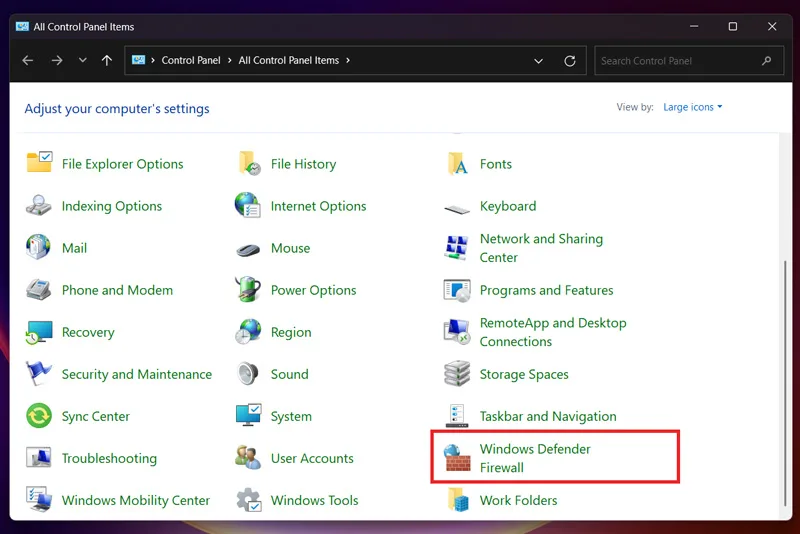Open the Security and Maintenance flag icon
This screenshot has width=800, height=534.
(x=39, y=373)
